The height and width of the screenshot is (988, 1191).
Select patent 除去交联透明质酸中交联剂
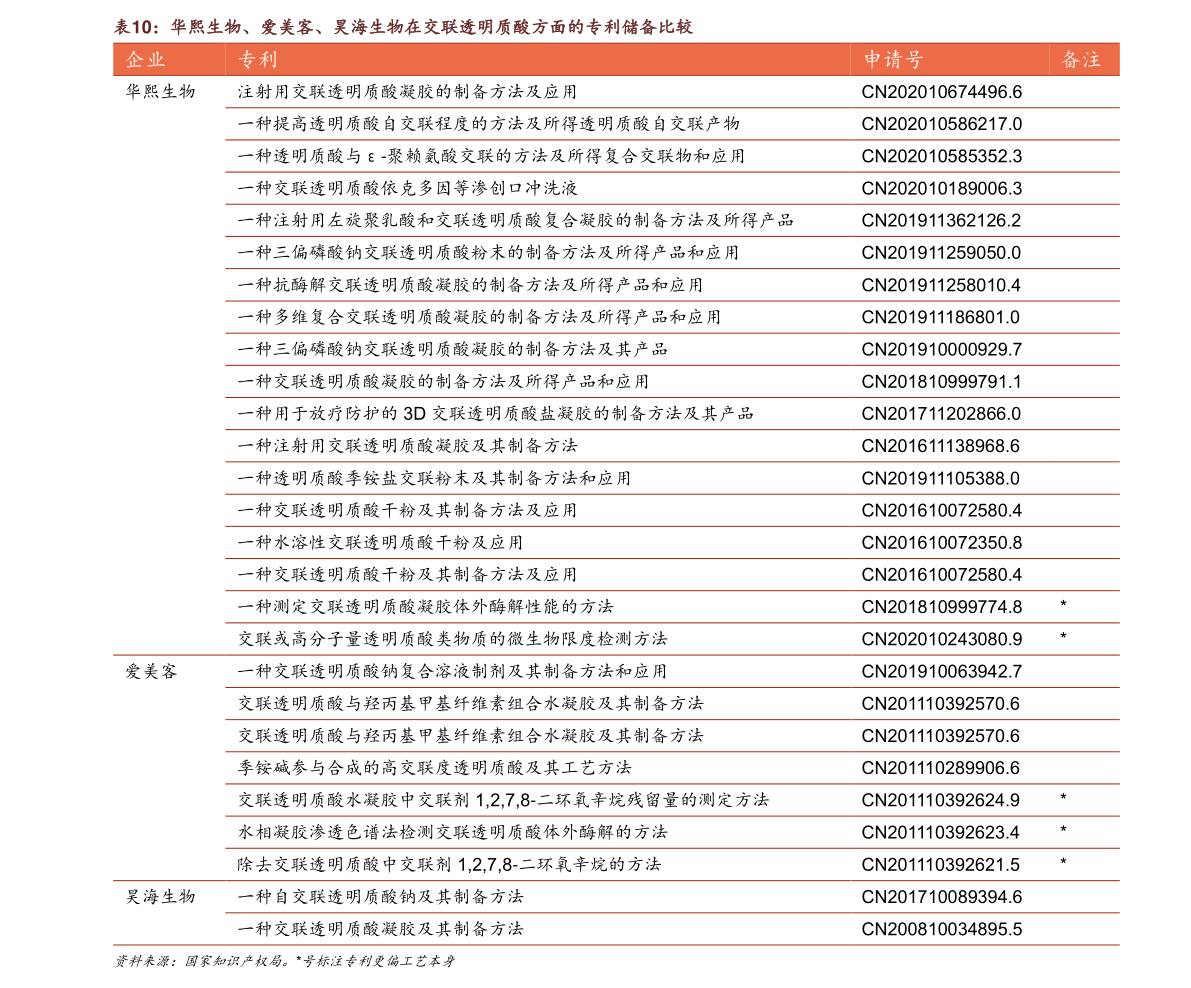[450, 864]
